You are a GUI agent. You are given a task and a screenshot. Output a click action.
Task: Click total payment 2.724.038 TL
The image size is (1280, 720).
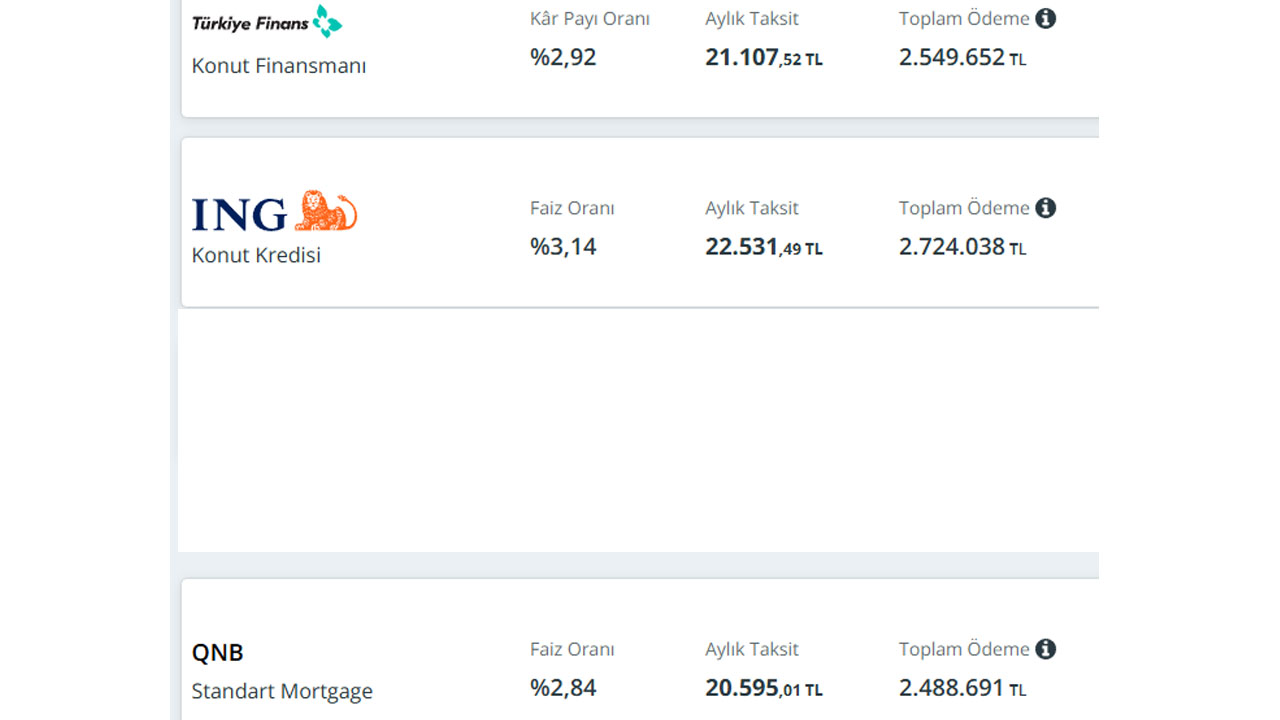click(962, 246)
